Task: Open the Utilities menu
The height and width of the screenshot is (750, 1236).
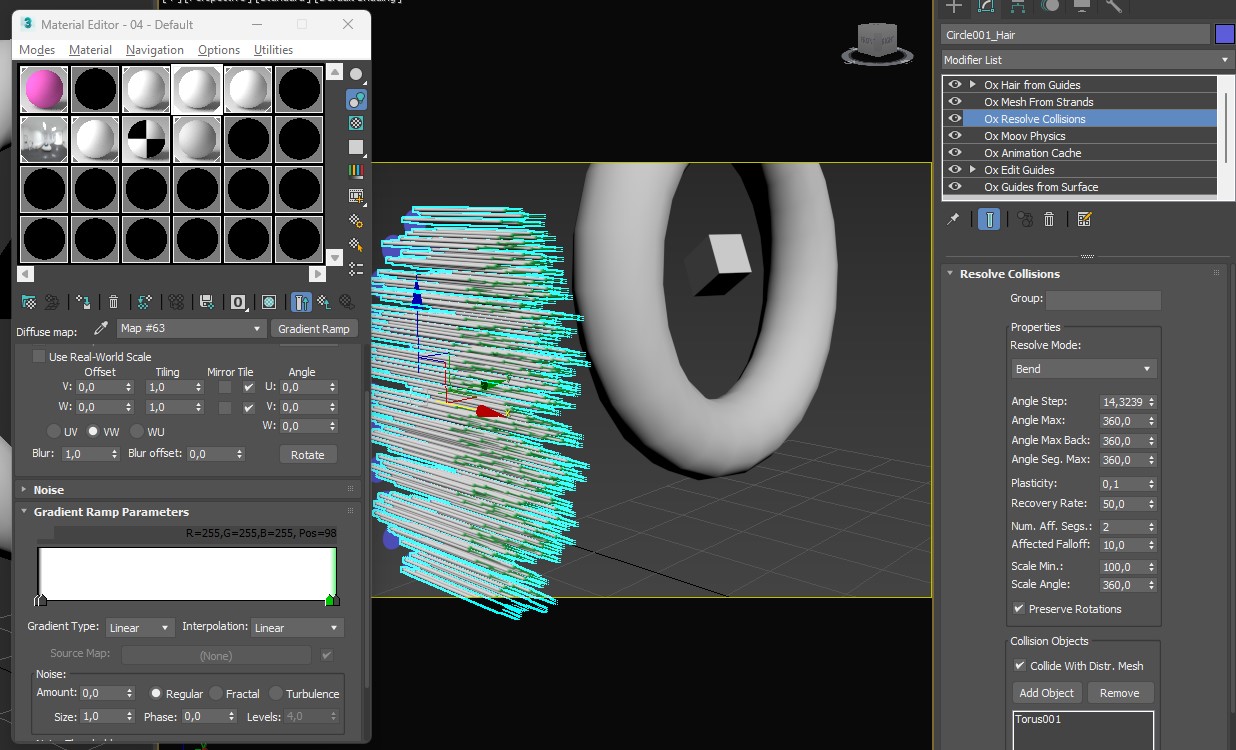Action: pyautogui.click(x=273, y=50)
